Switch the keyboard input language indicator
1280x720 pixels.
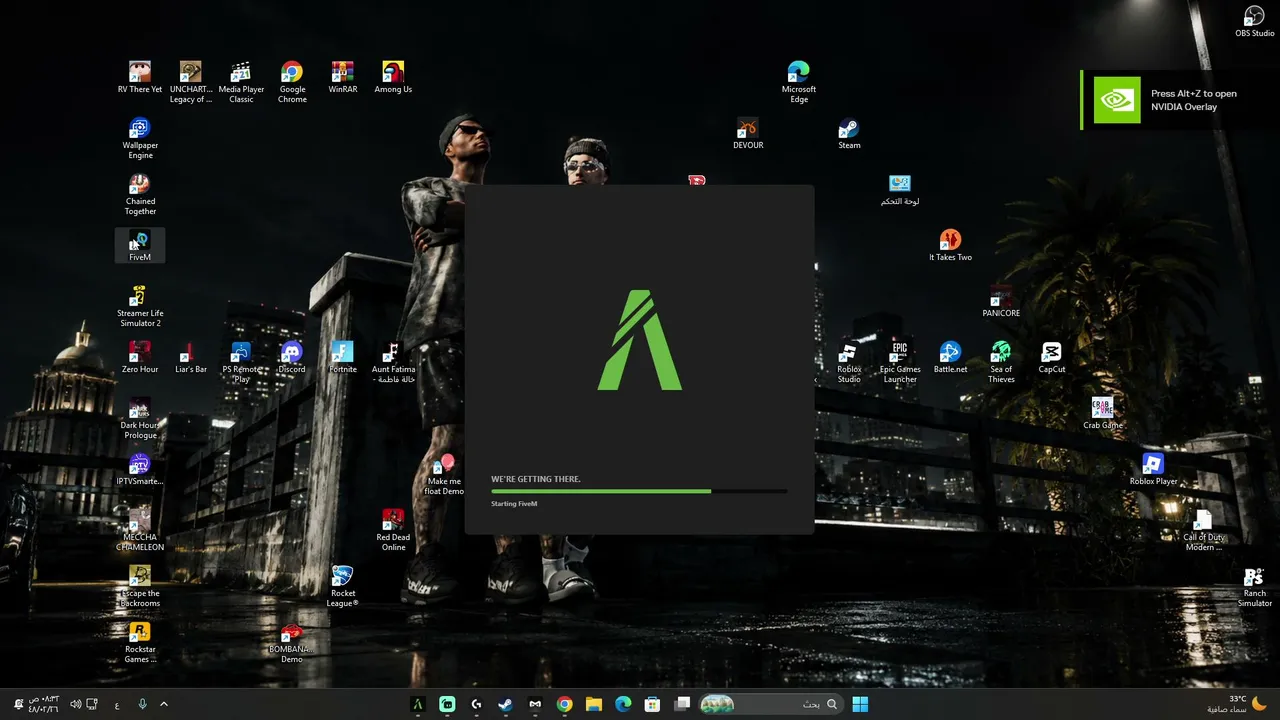117,704
